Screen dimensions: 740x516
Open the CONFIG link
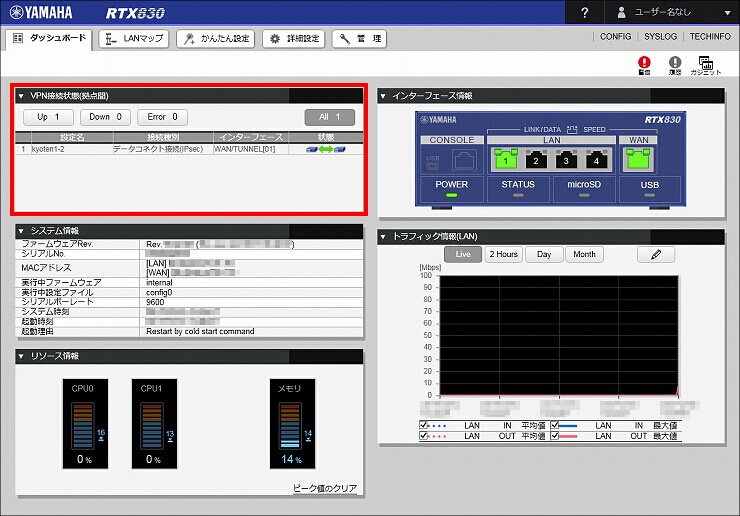615,36
